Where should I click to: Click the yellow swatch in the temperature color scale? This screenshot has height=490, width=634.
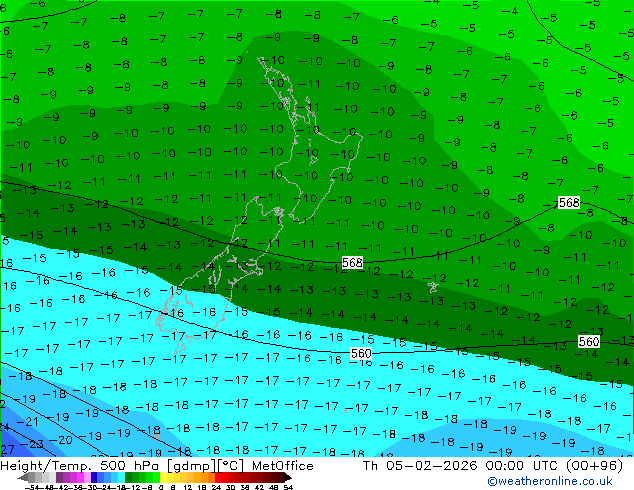click(163, 477)
